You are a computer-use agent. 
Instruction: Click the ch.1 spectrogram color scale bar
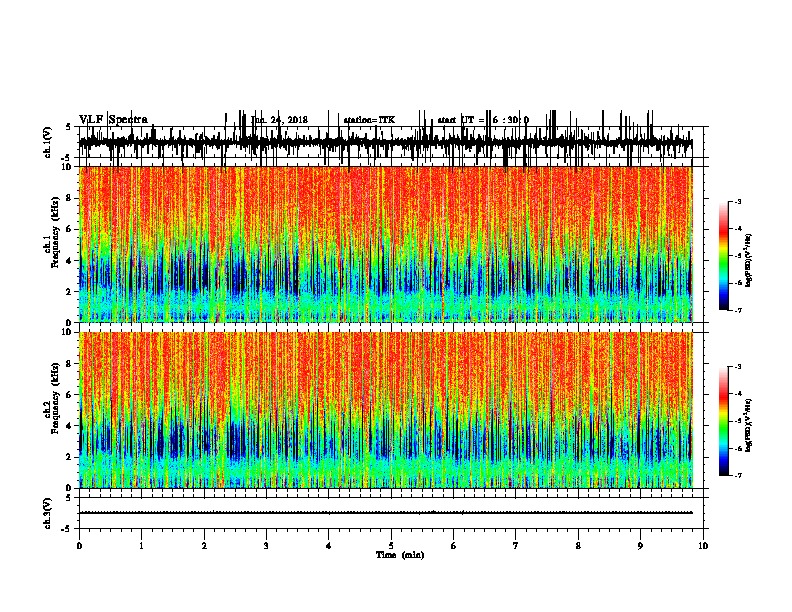[724, 256]
